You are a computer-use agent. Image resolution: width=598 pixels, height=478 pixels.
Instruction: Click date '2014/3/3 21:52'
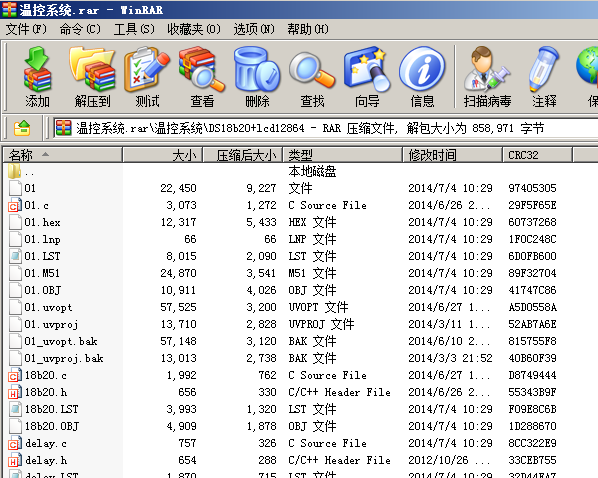pos(450,358)
